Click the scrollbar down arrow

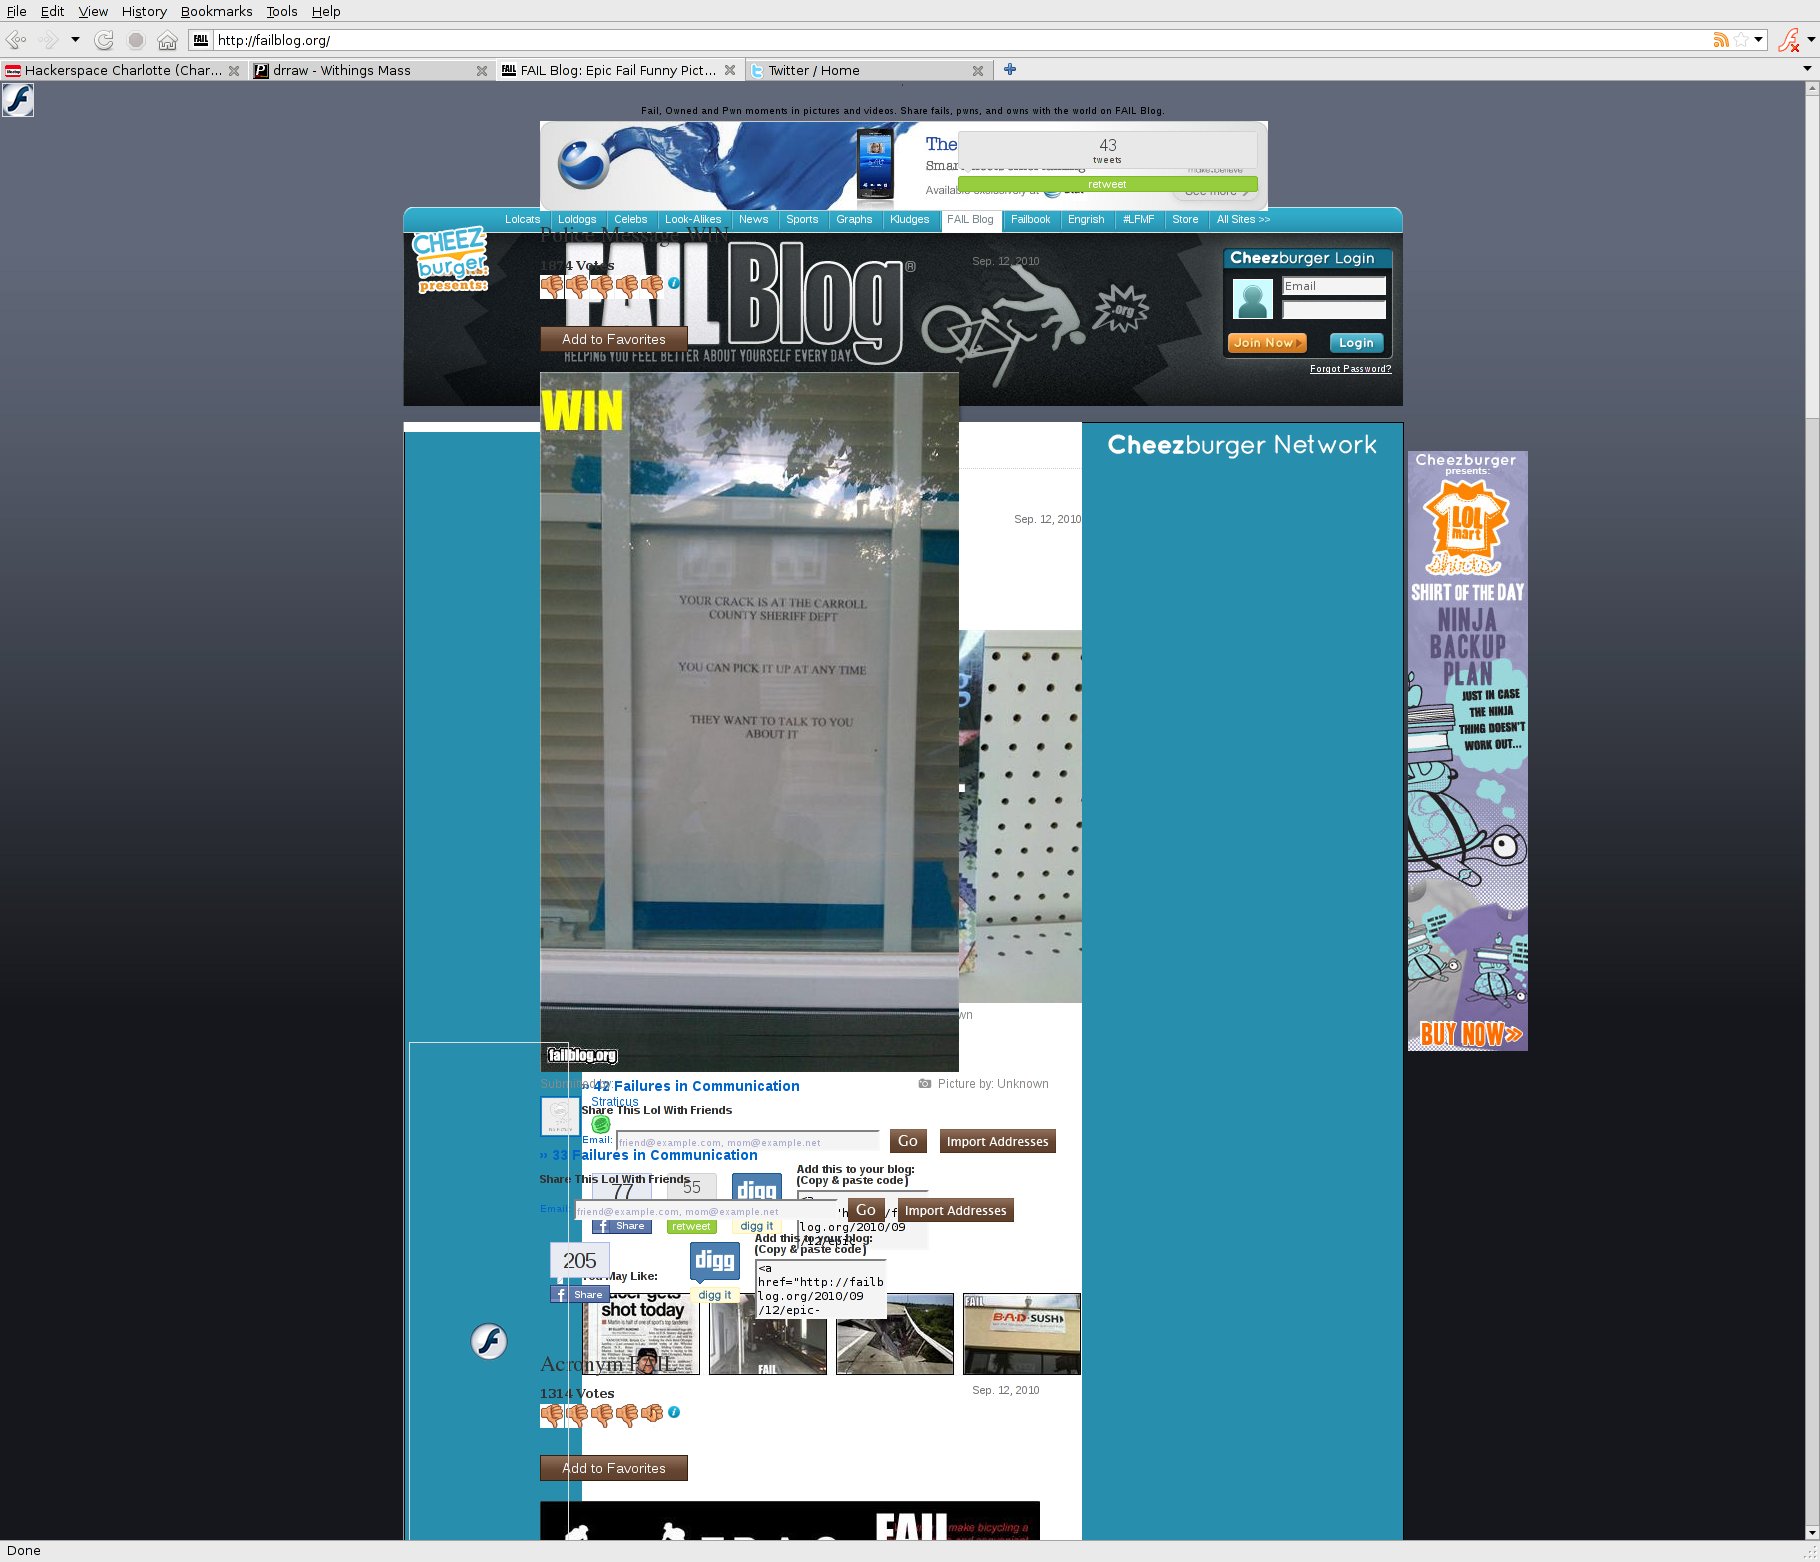coord(1812,1532)
